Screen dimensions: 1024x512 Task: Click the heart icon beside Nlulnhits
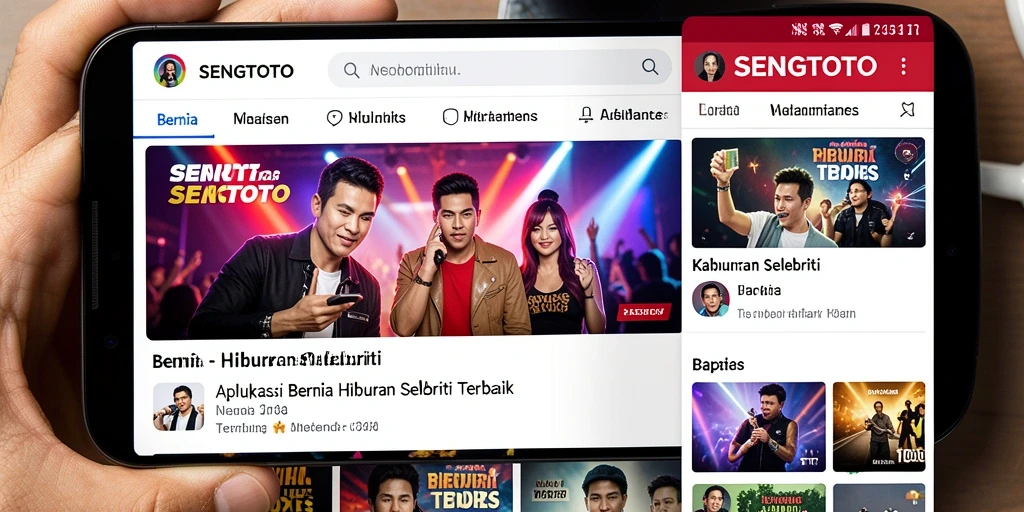pos(334,118)
